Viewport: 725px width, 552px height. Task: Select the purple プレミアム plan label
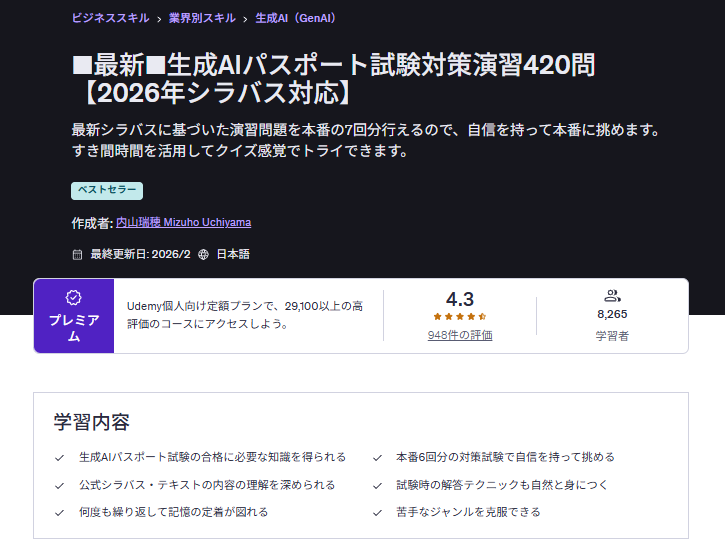(73, 328)
